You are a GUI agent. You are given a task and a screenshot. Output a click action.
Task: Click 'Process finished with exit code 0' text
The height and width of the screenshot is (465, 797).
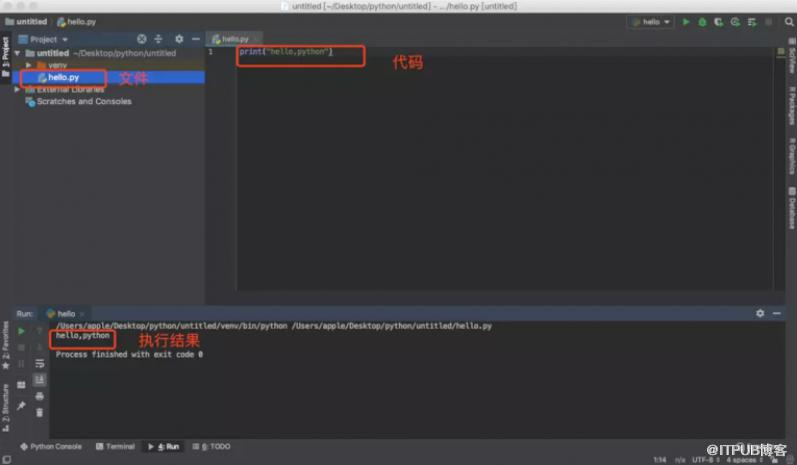[x=129, y=354]
